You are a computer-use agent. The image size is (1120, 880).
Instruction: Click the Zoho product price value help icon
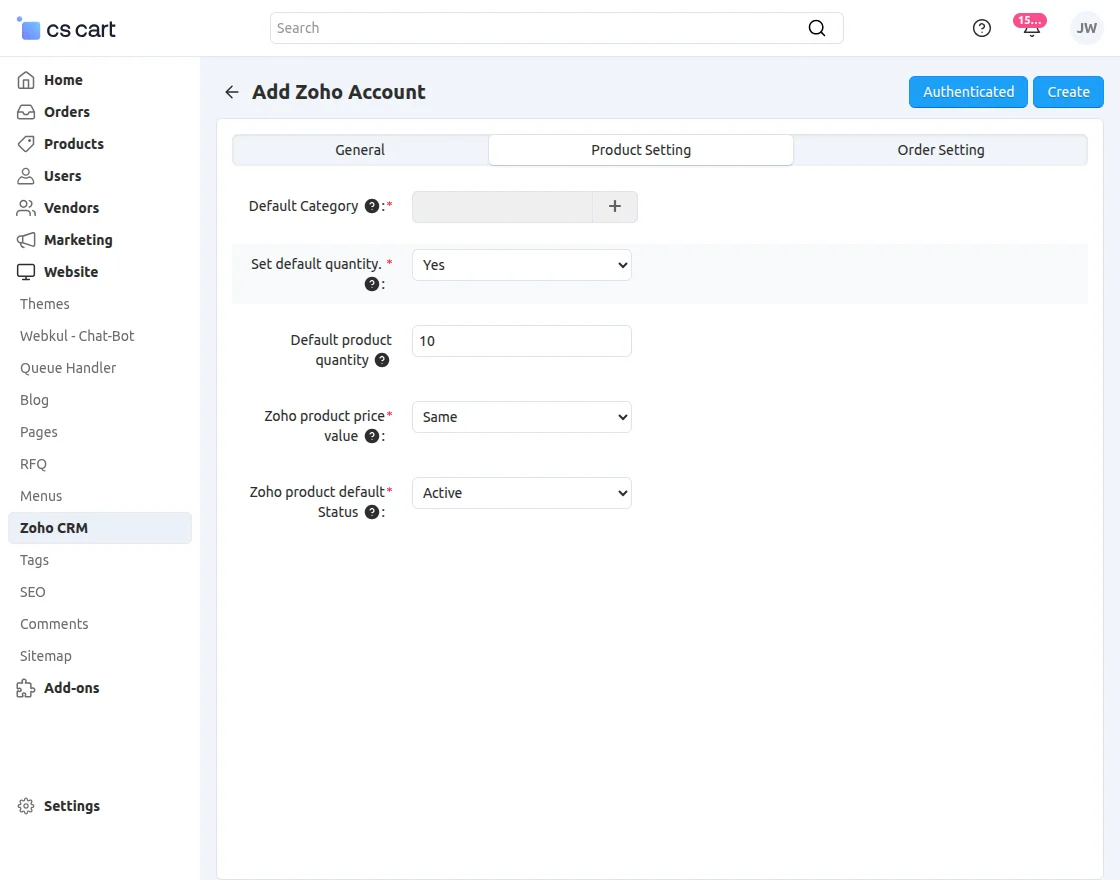tap(372, 436)
